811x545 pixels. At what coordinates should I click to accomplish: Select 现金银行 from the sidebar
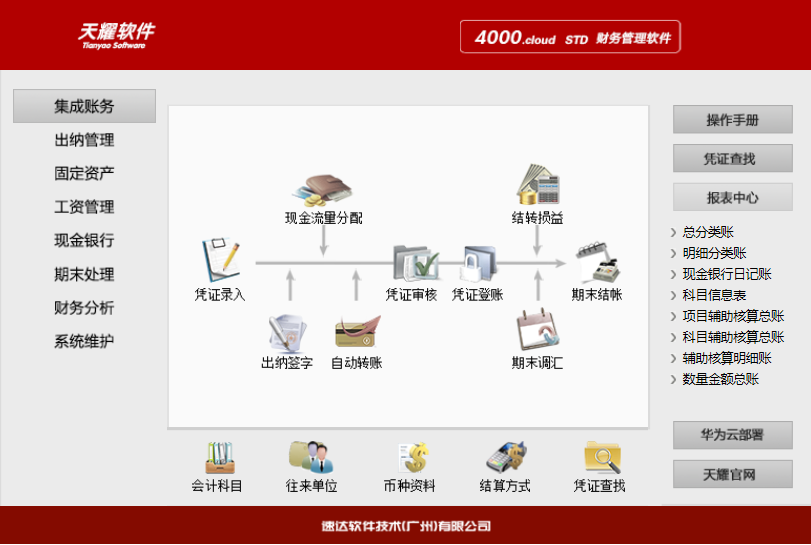point(84,240)
